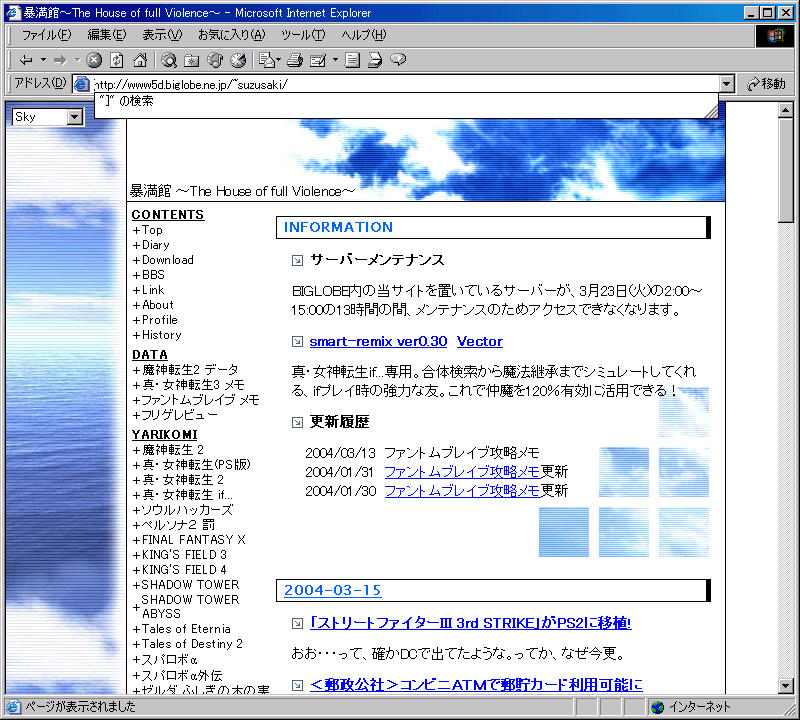800x720 pixels.
Task: Refresh the page with the Refresh icon
Action: [117, 60]
